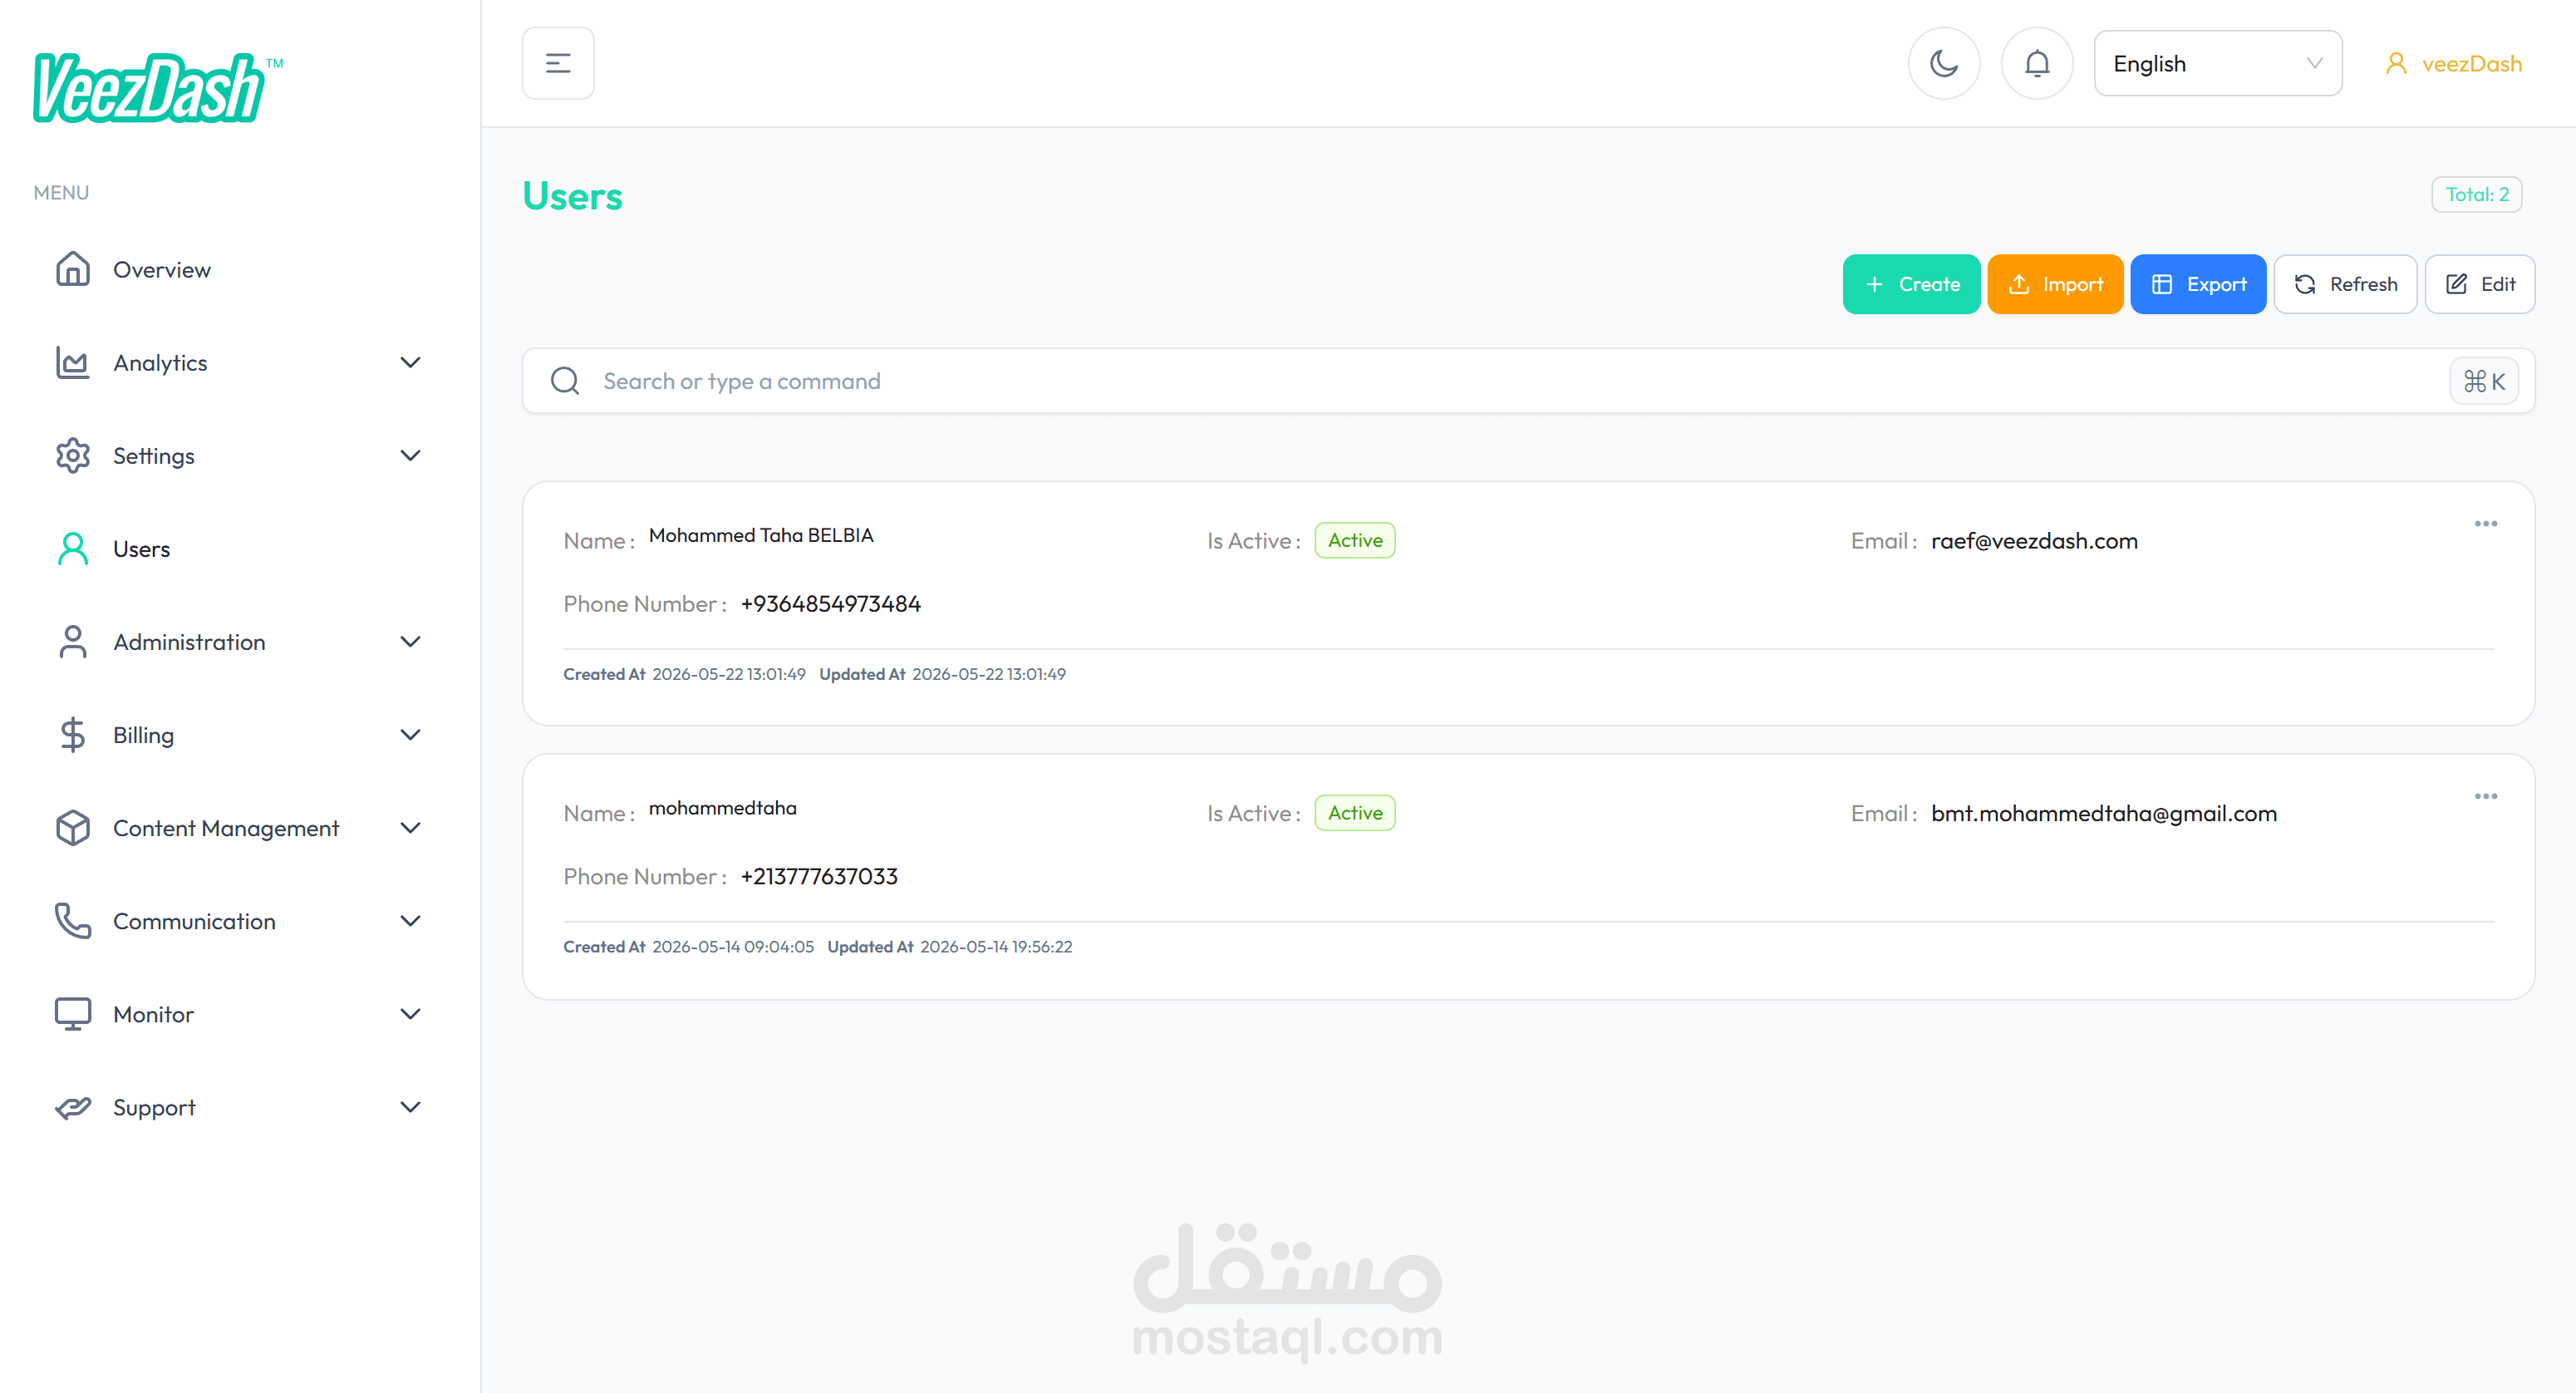Click the Refresh button
This screenshot has height=1393, width=2576.
pyautogui.click(x=2345, y=284)
